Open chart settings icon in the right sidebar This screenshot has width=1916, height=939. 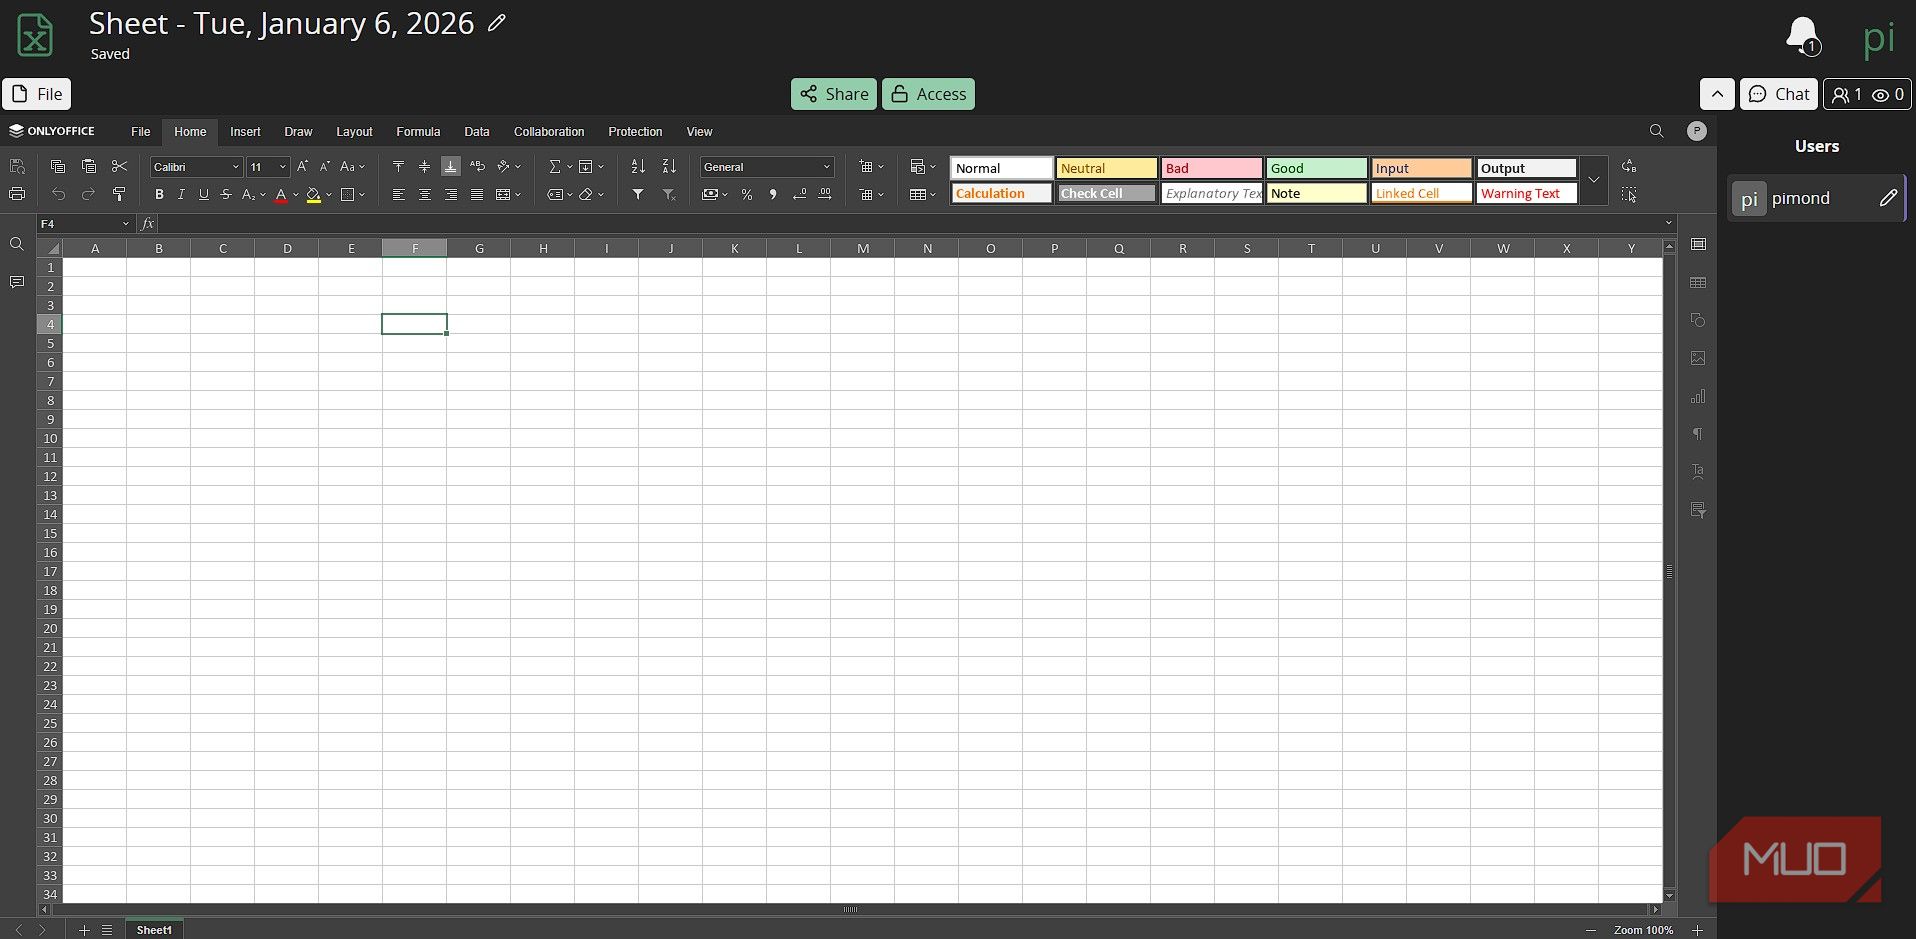point(1698,397)
